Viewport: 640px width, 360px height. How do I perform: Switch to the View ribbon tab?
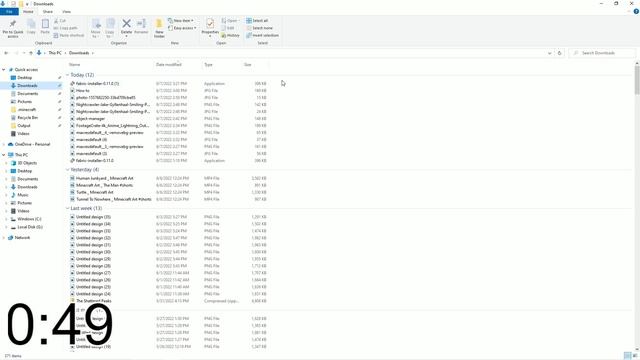pyautogui.click(x=66, y=11)
